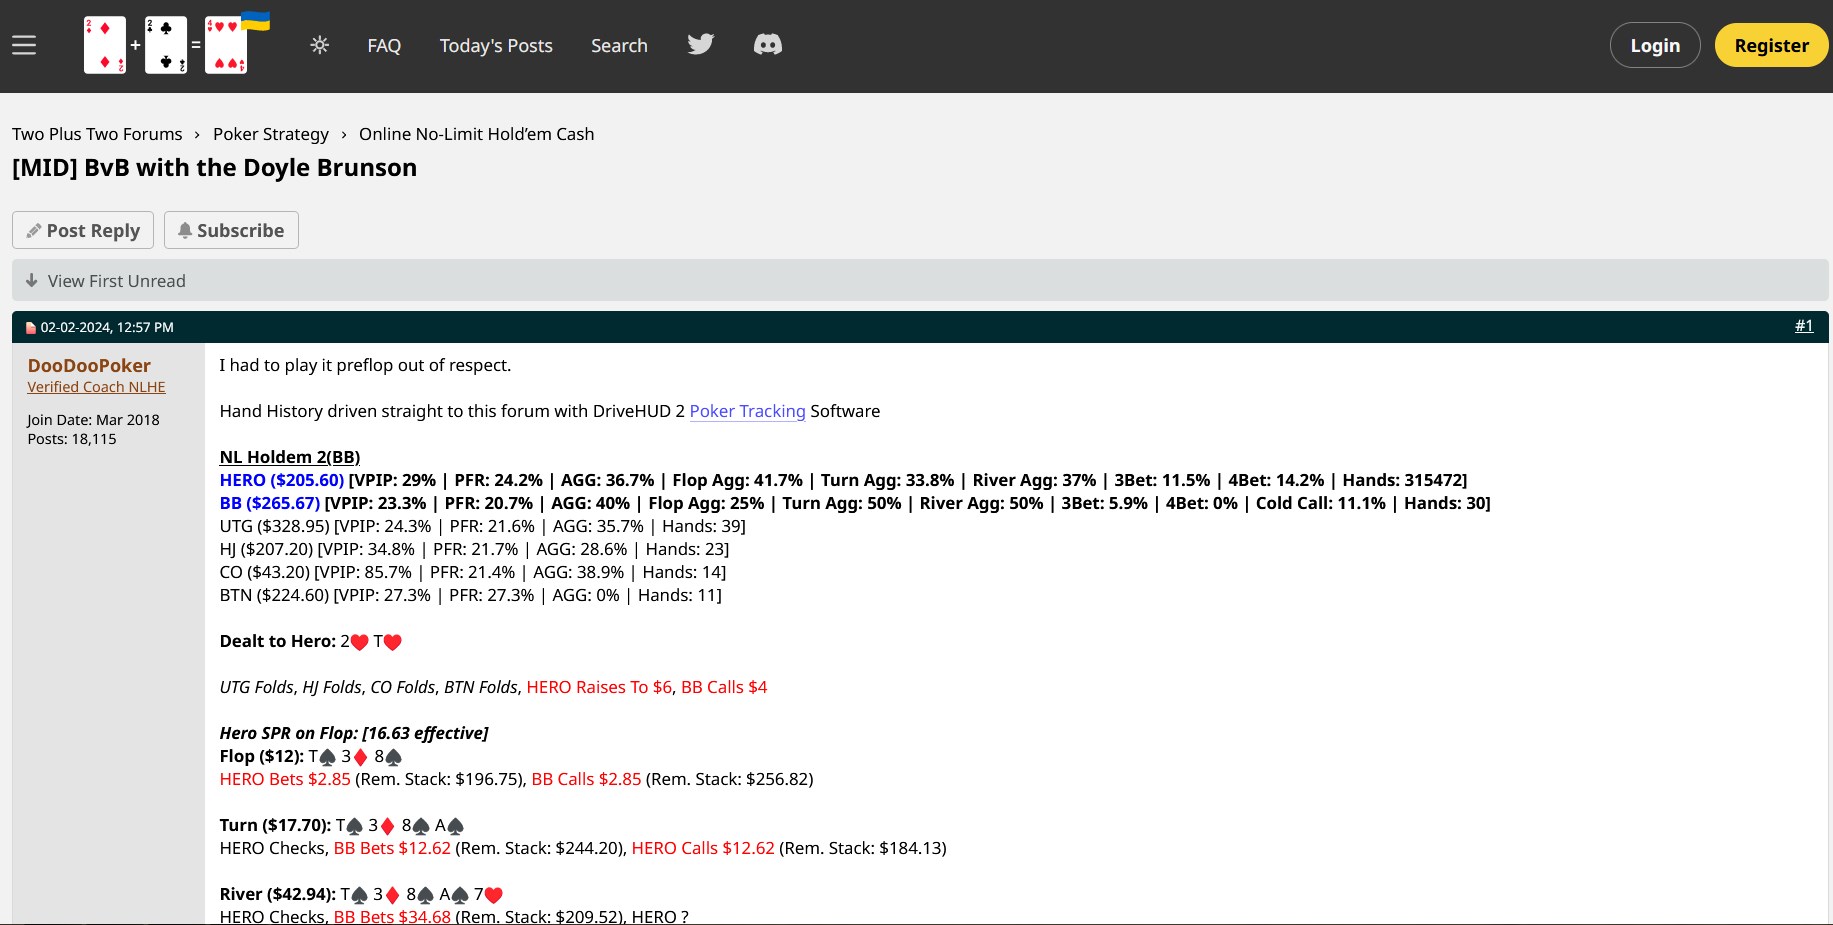
Task: Open DooDooPoker's user profile
Action: coord(89,366)
